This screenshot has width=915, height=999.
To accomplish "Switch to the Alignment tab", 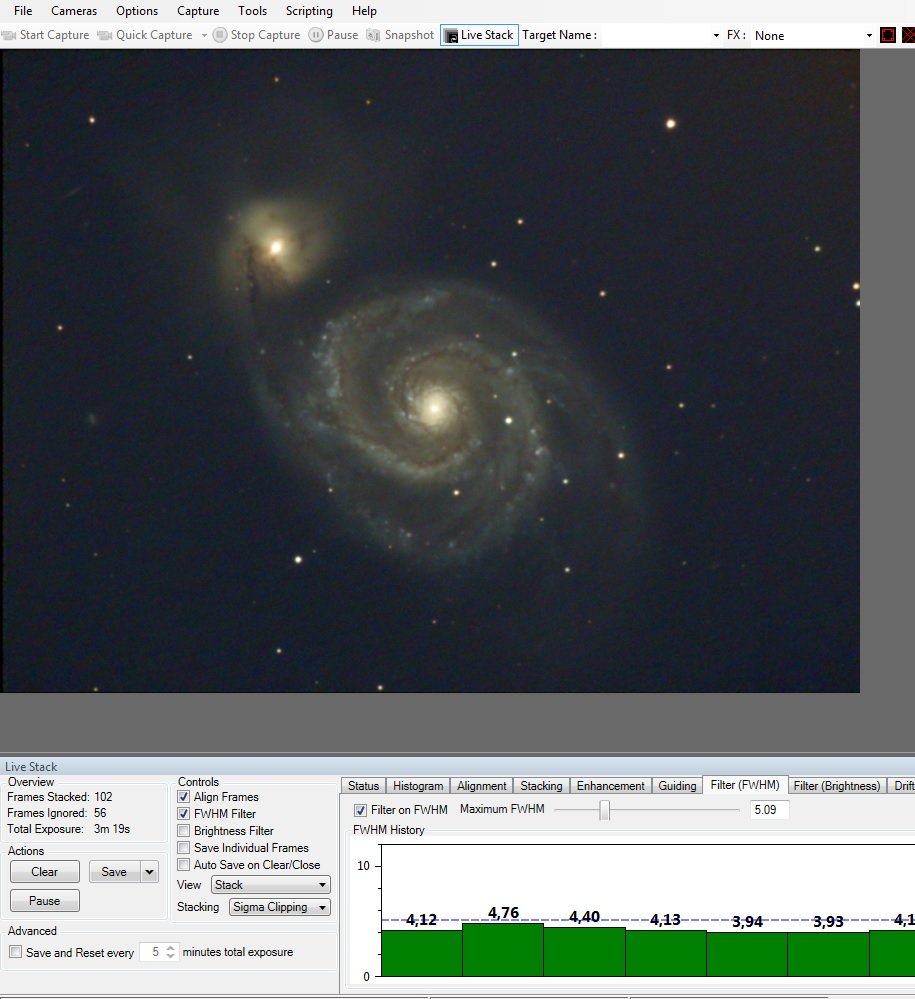I will [482, 786].
